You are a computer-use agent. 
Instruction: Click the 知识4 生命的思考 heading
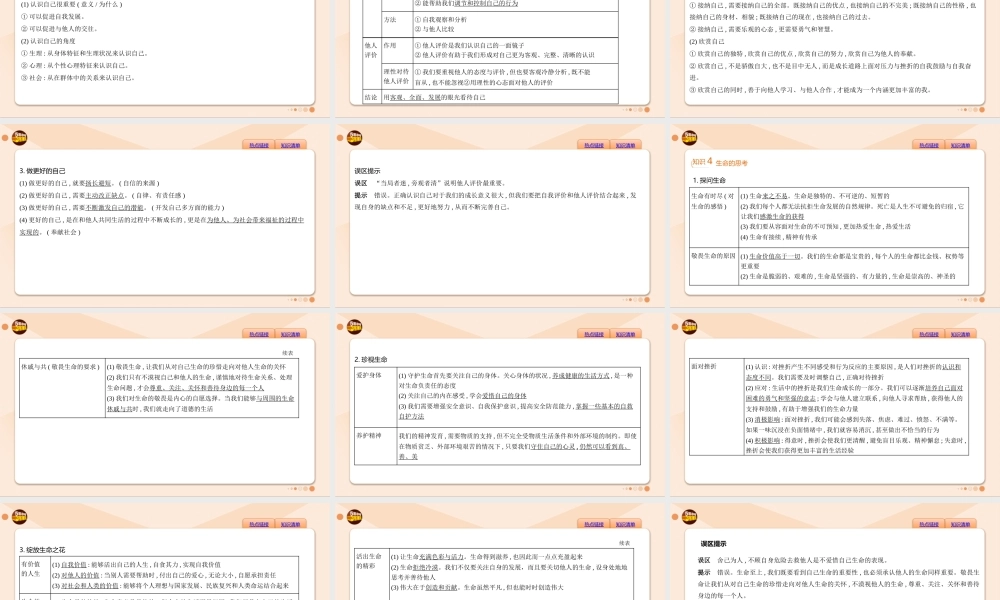(720, 162)
